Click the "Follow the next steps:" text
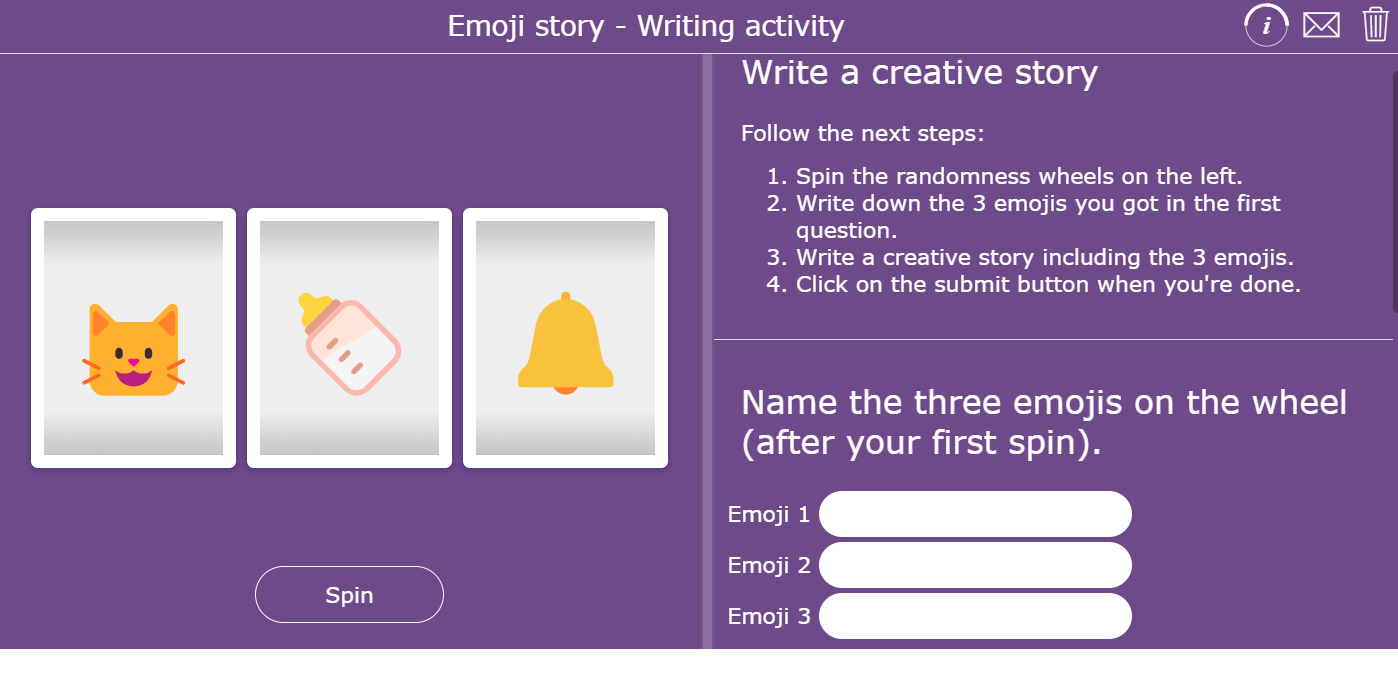 pyautogui.click(x=863, y=134)
